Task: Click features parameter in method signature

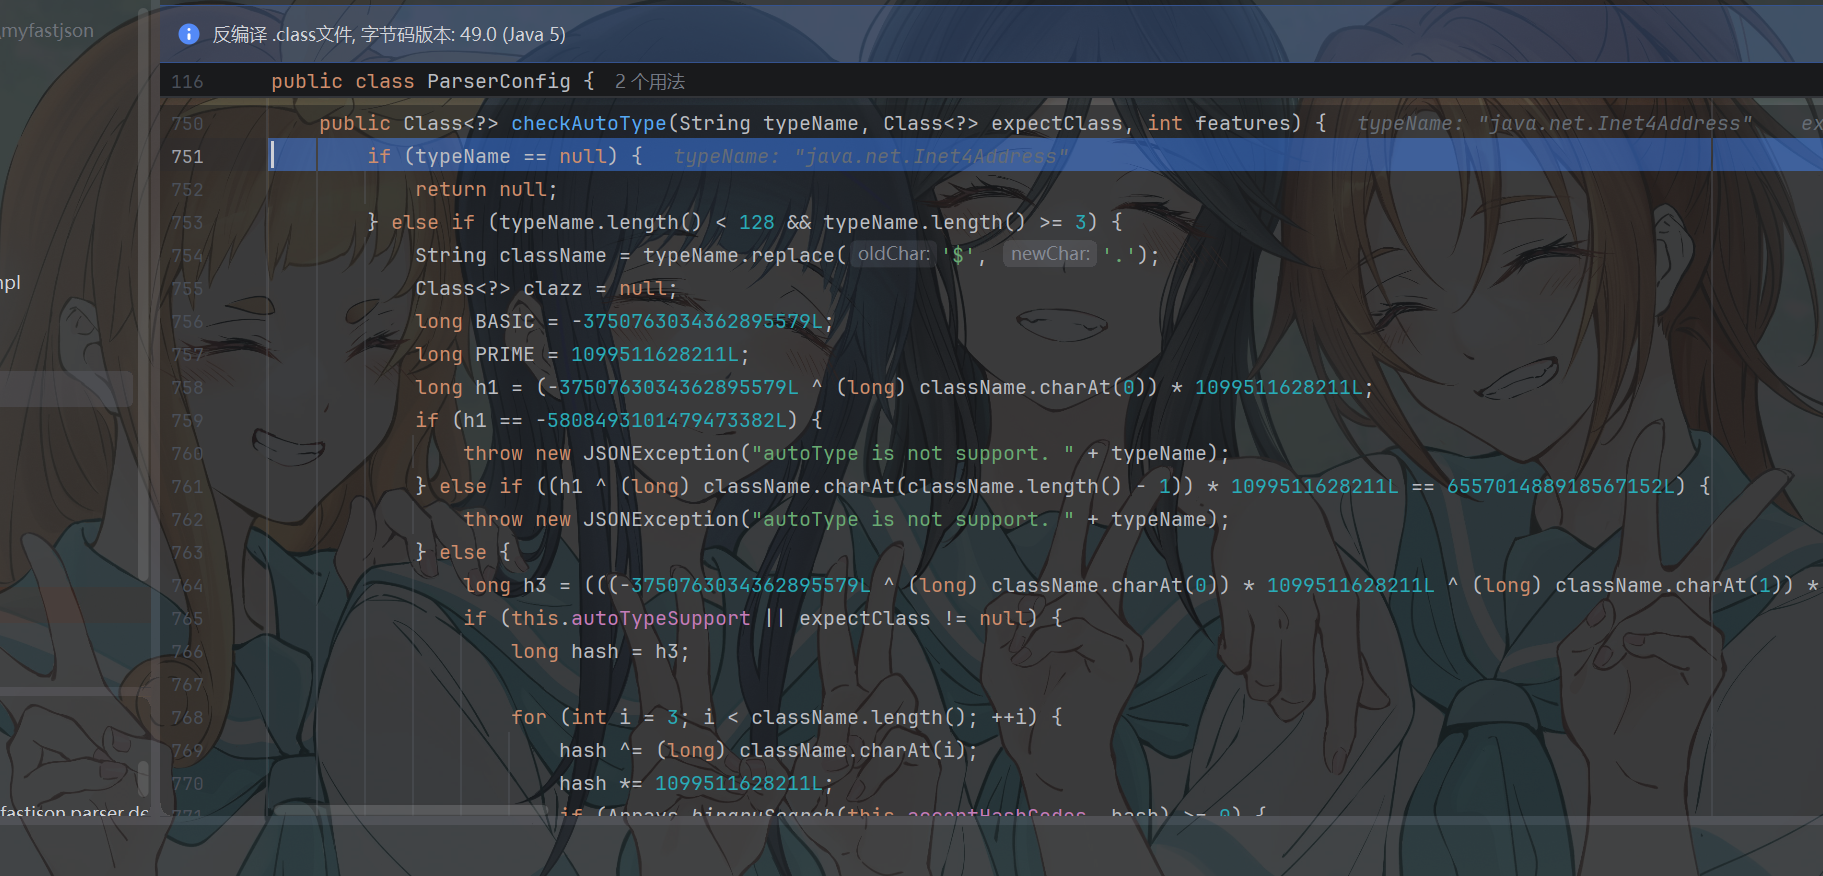Action: coord(1242,124)
